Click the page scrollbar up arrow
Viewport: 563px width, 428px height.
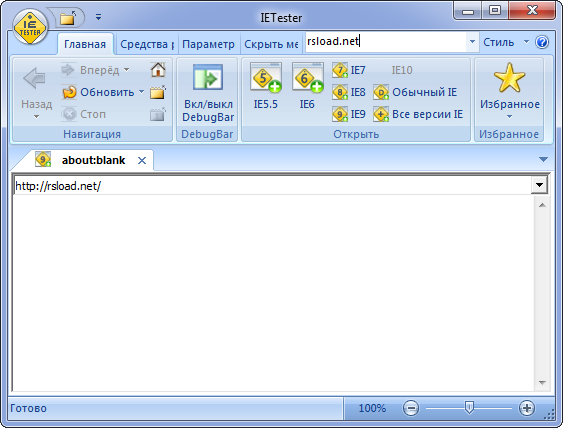542,205
